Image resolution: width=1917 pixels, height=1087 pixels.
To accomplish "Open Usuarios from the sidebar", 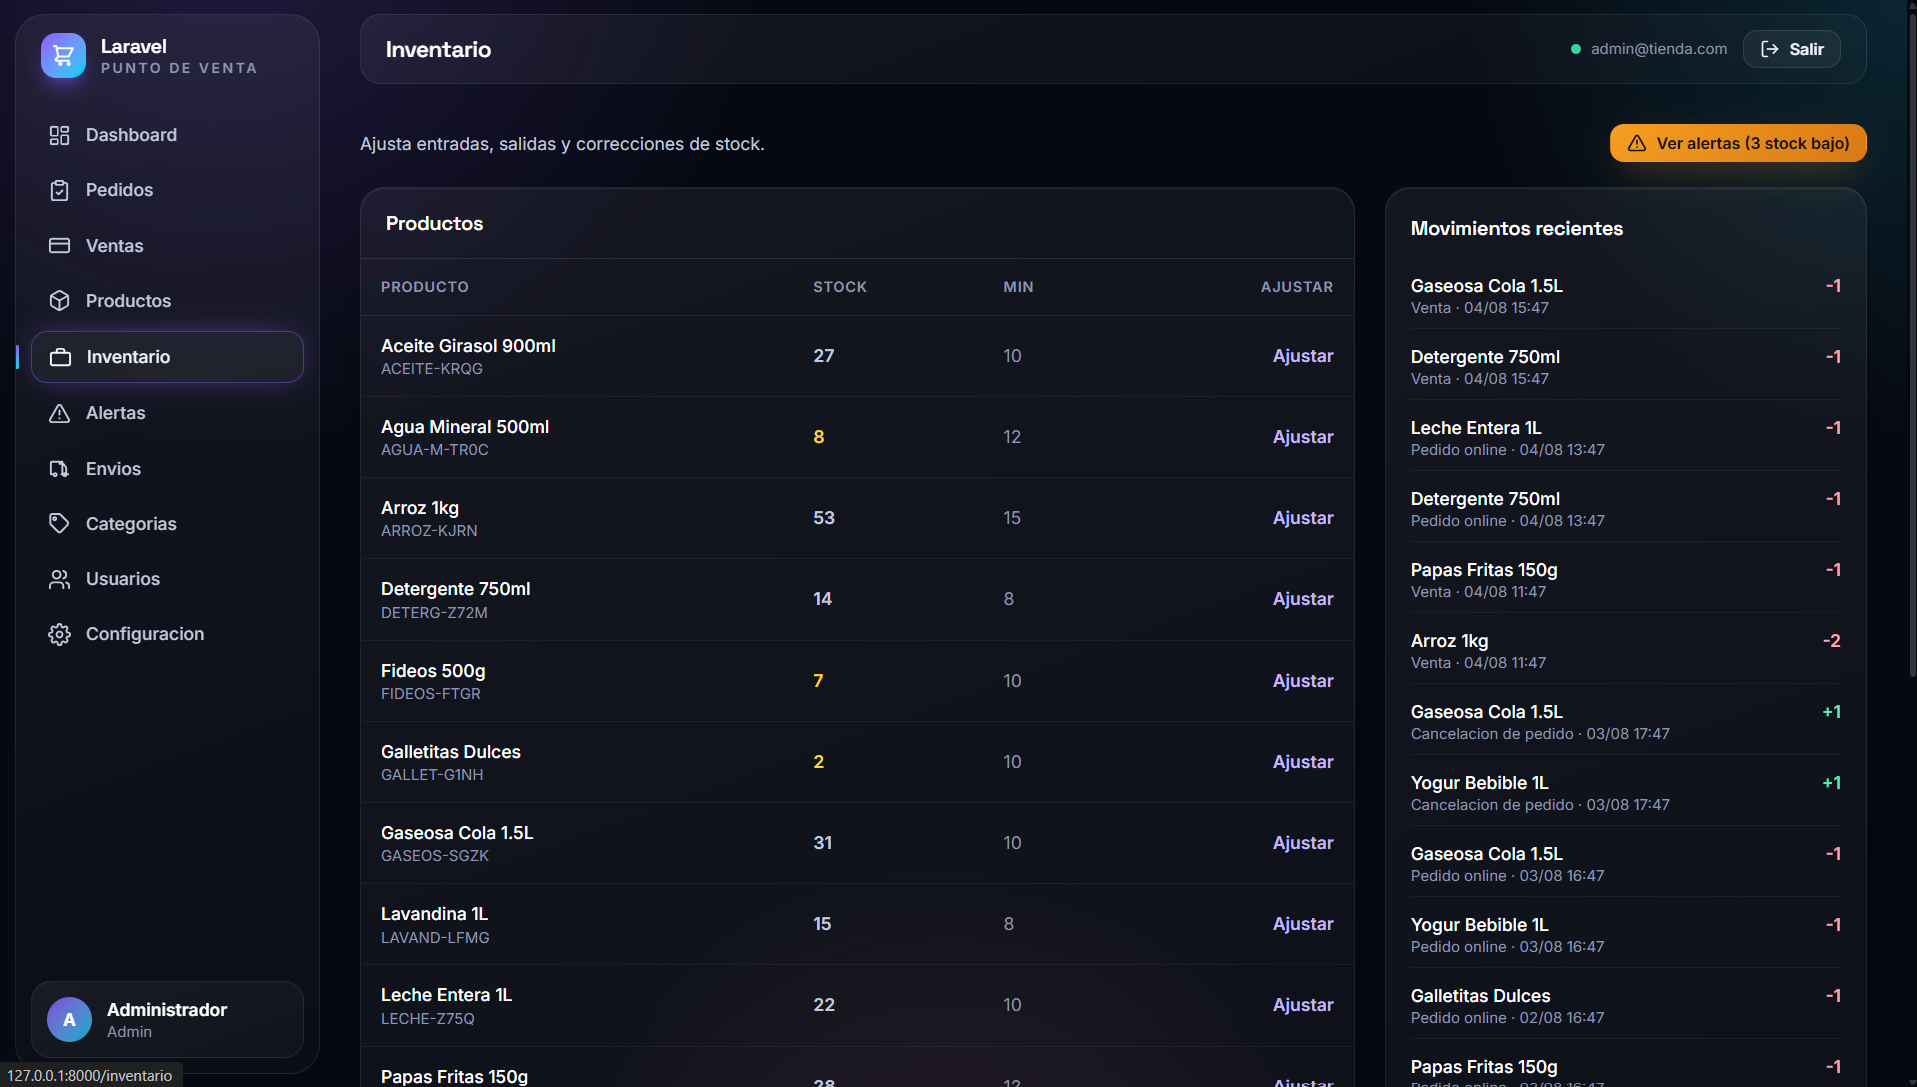I will tap(167, 579).
